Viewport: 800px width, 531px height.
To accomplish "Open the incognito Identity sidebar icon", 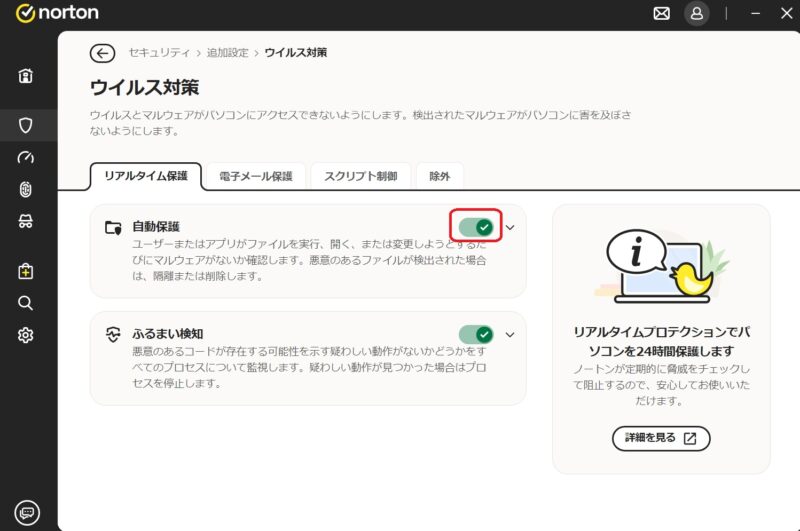I will (x=26, y=222).
